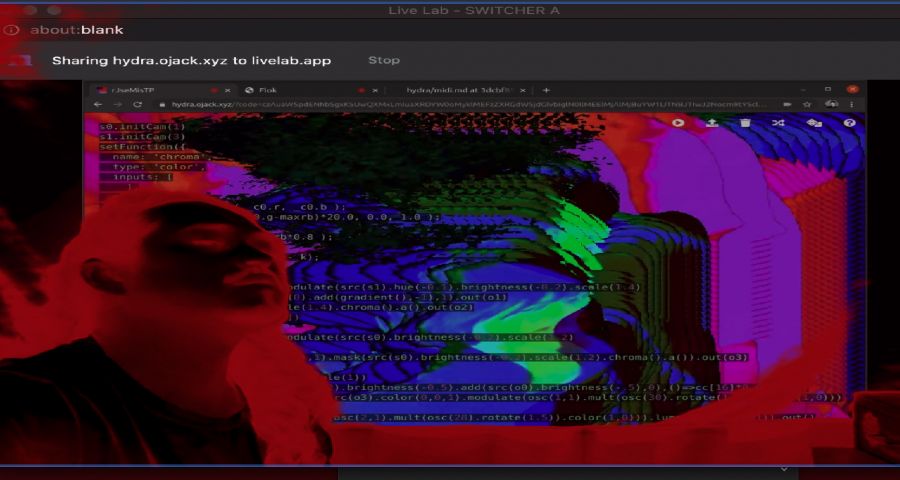Open the browser profile icon
This screenshot has height=480, width=900.
click(831, 104)
